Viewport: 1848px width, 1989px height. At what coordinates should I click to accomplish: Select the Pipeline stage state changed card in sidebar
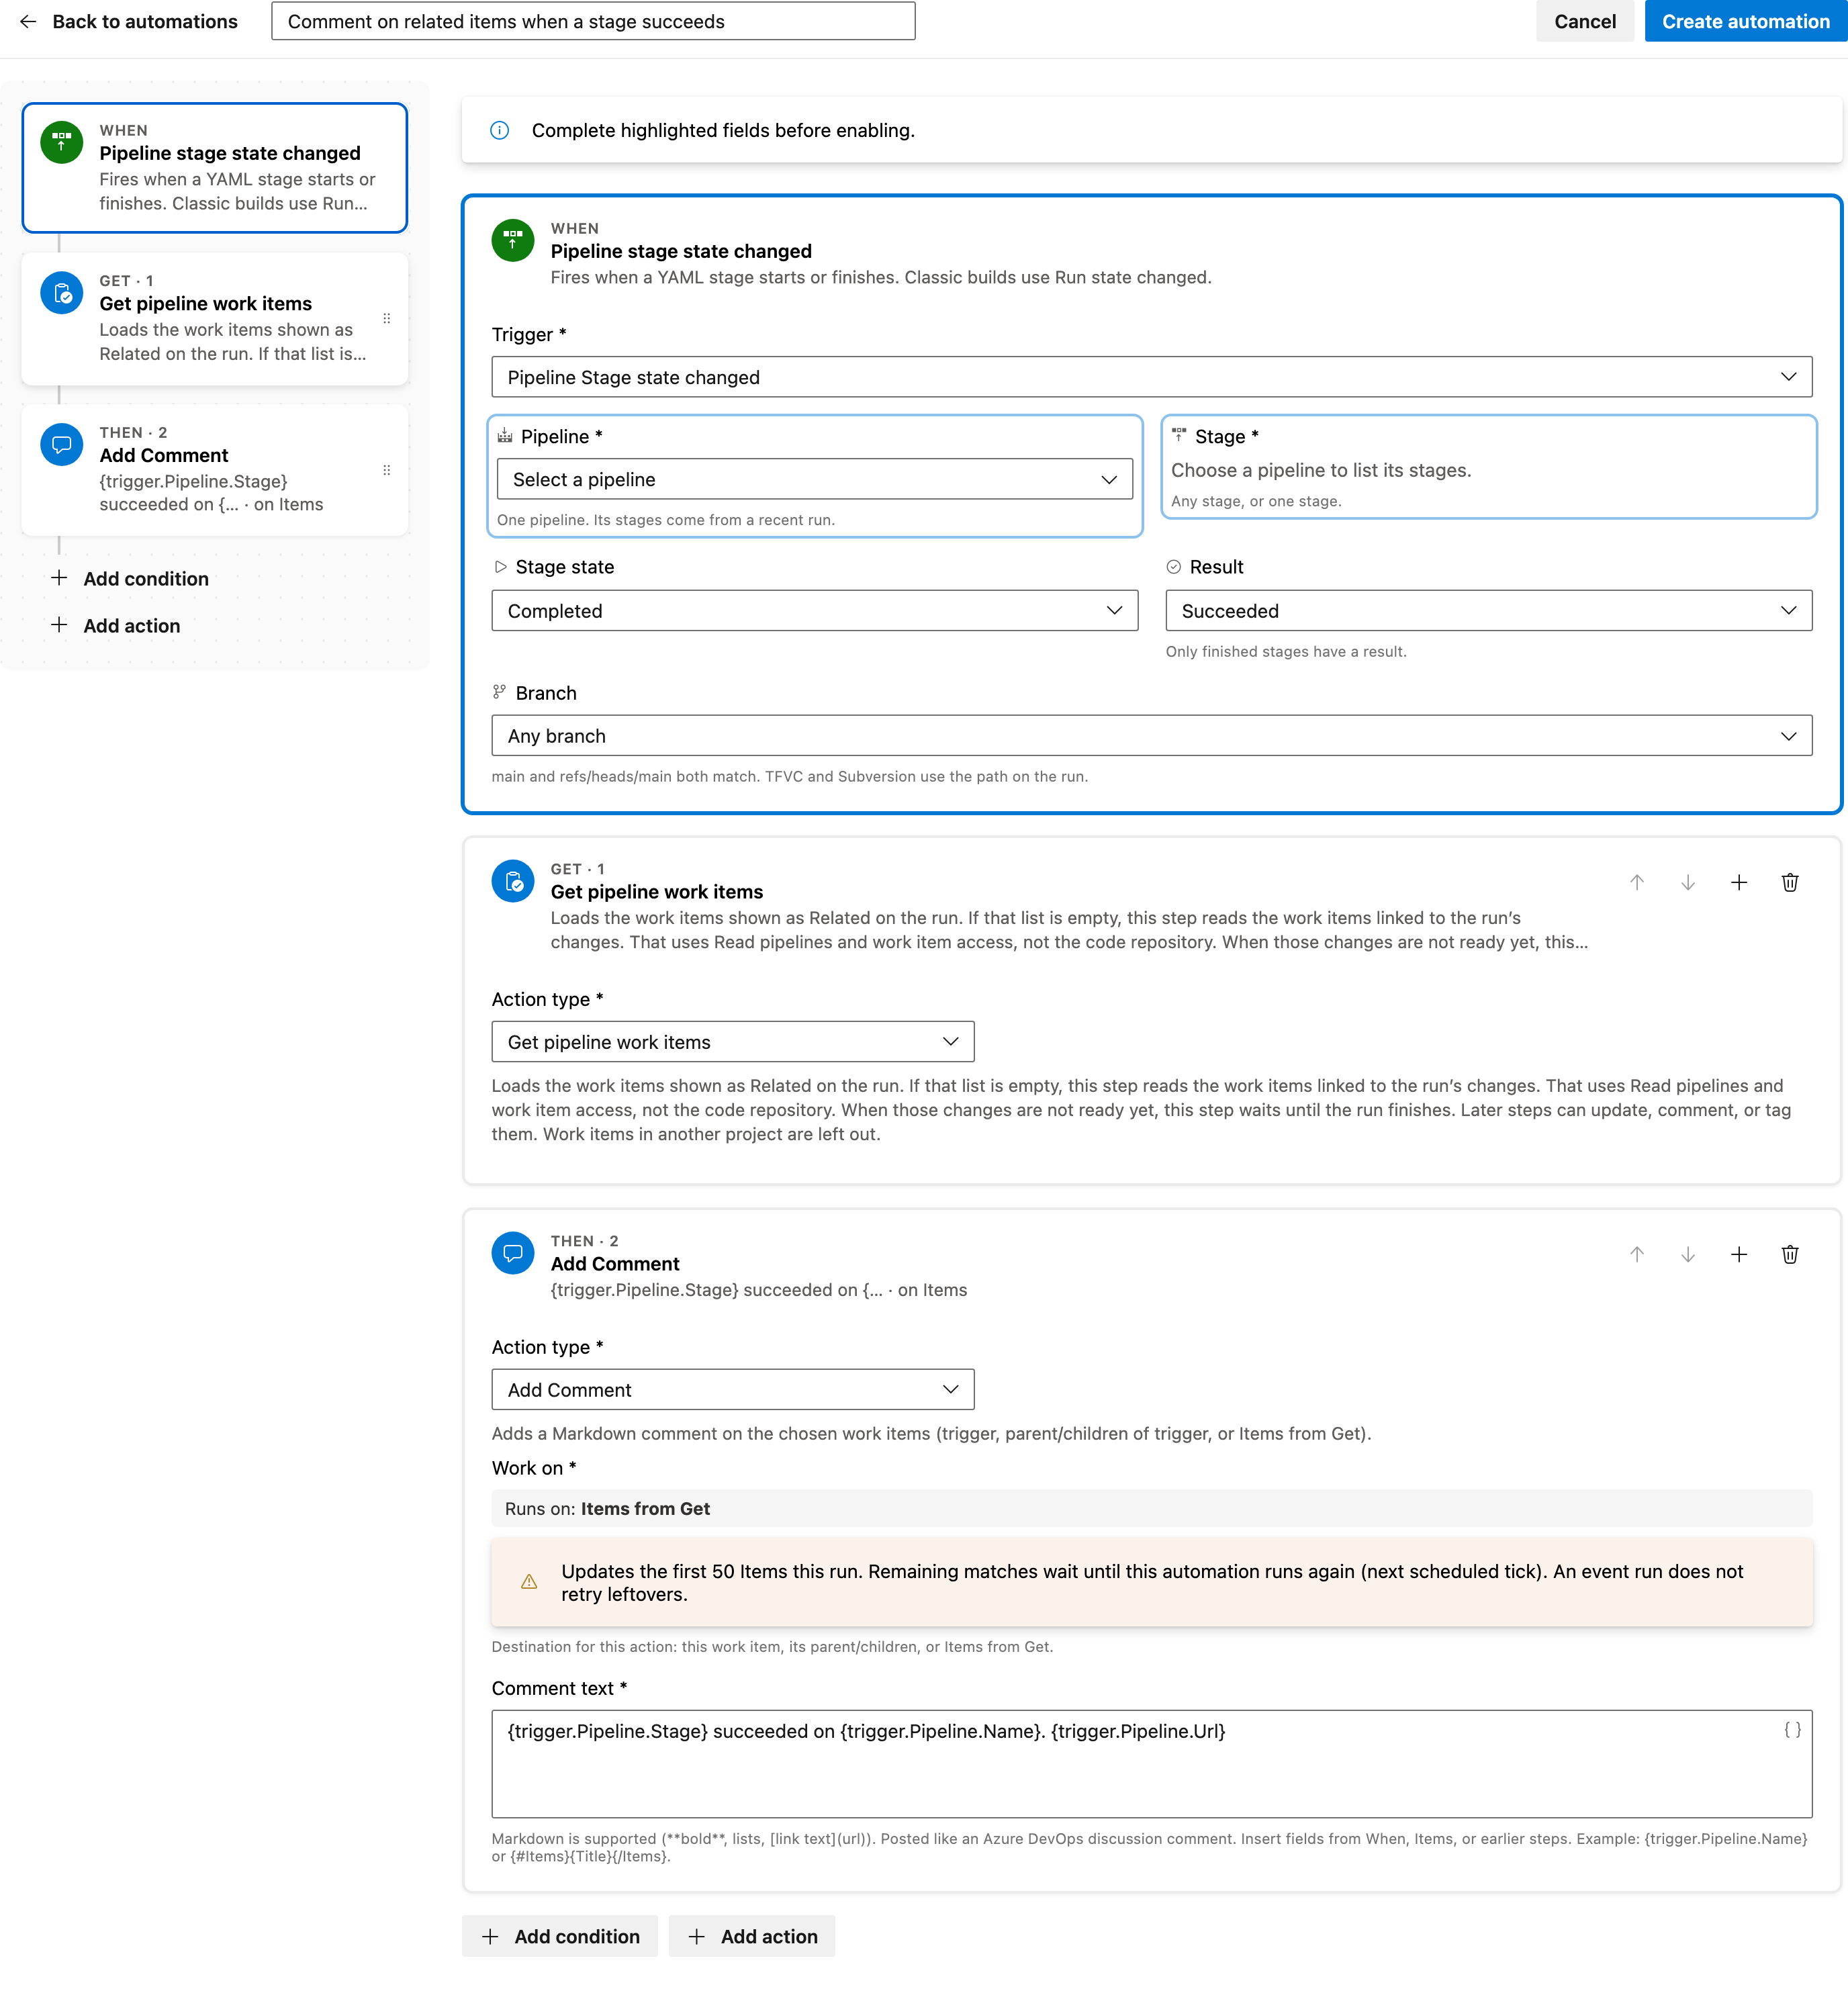(214, 168)
